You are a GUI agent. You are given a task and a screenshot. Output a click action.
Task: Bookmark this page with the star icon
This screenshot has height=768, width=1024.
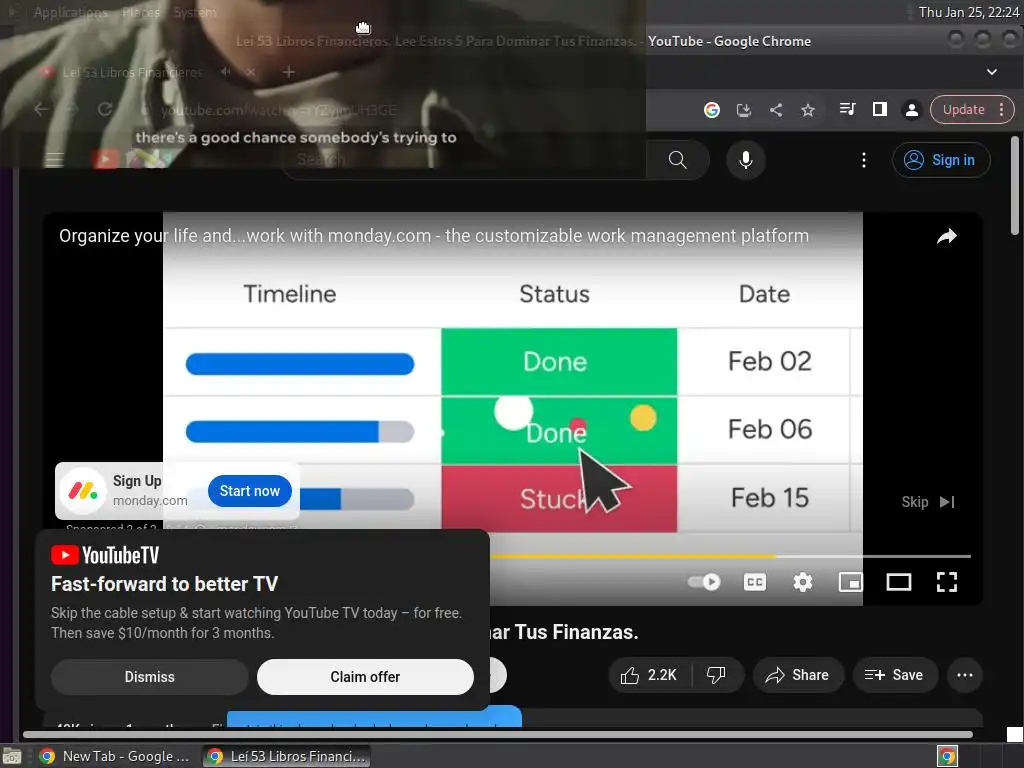(x=808, y=110)
